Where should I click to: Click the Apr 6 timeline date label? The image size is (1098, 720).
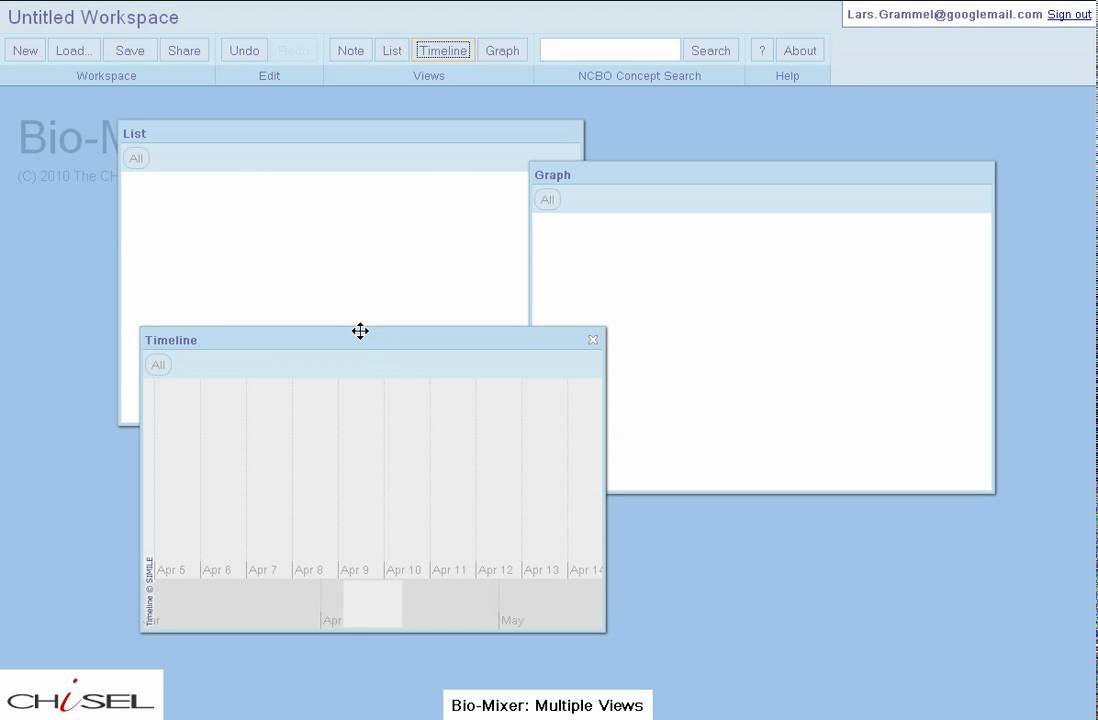tap(217, 570)
